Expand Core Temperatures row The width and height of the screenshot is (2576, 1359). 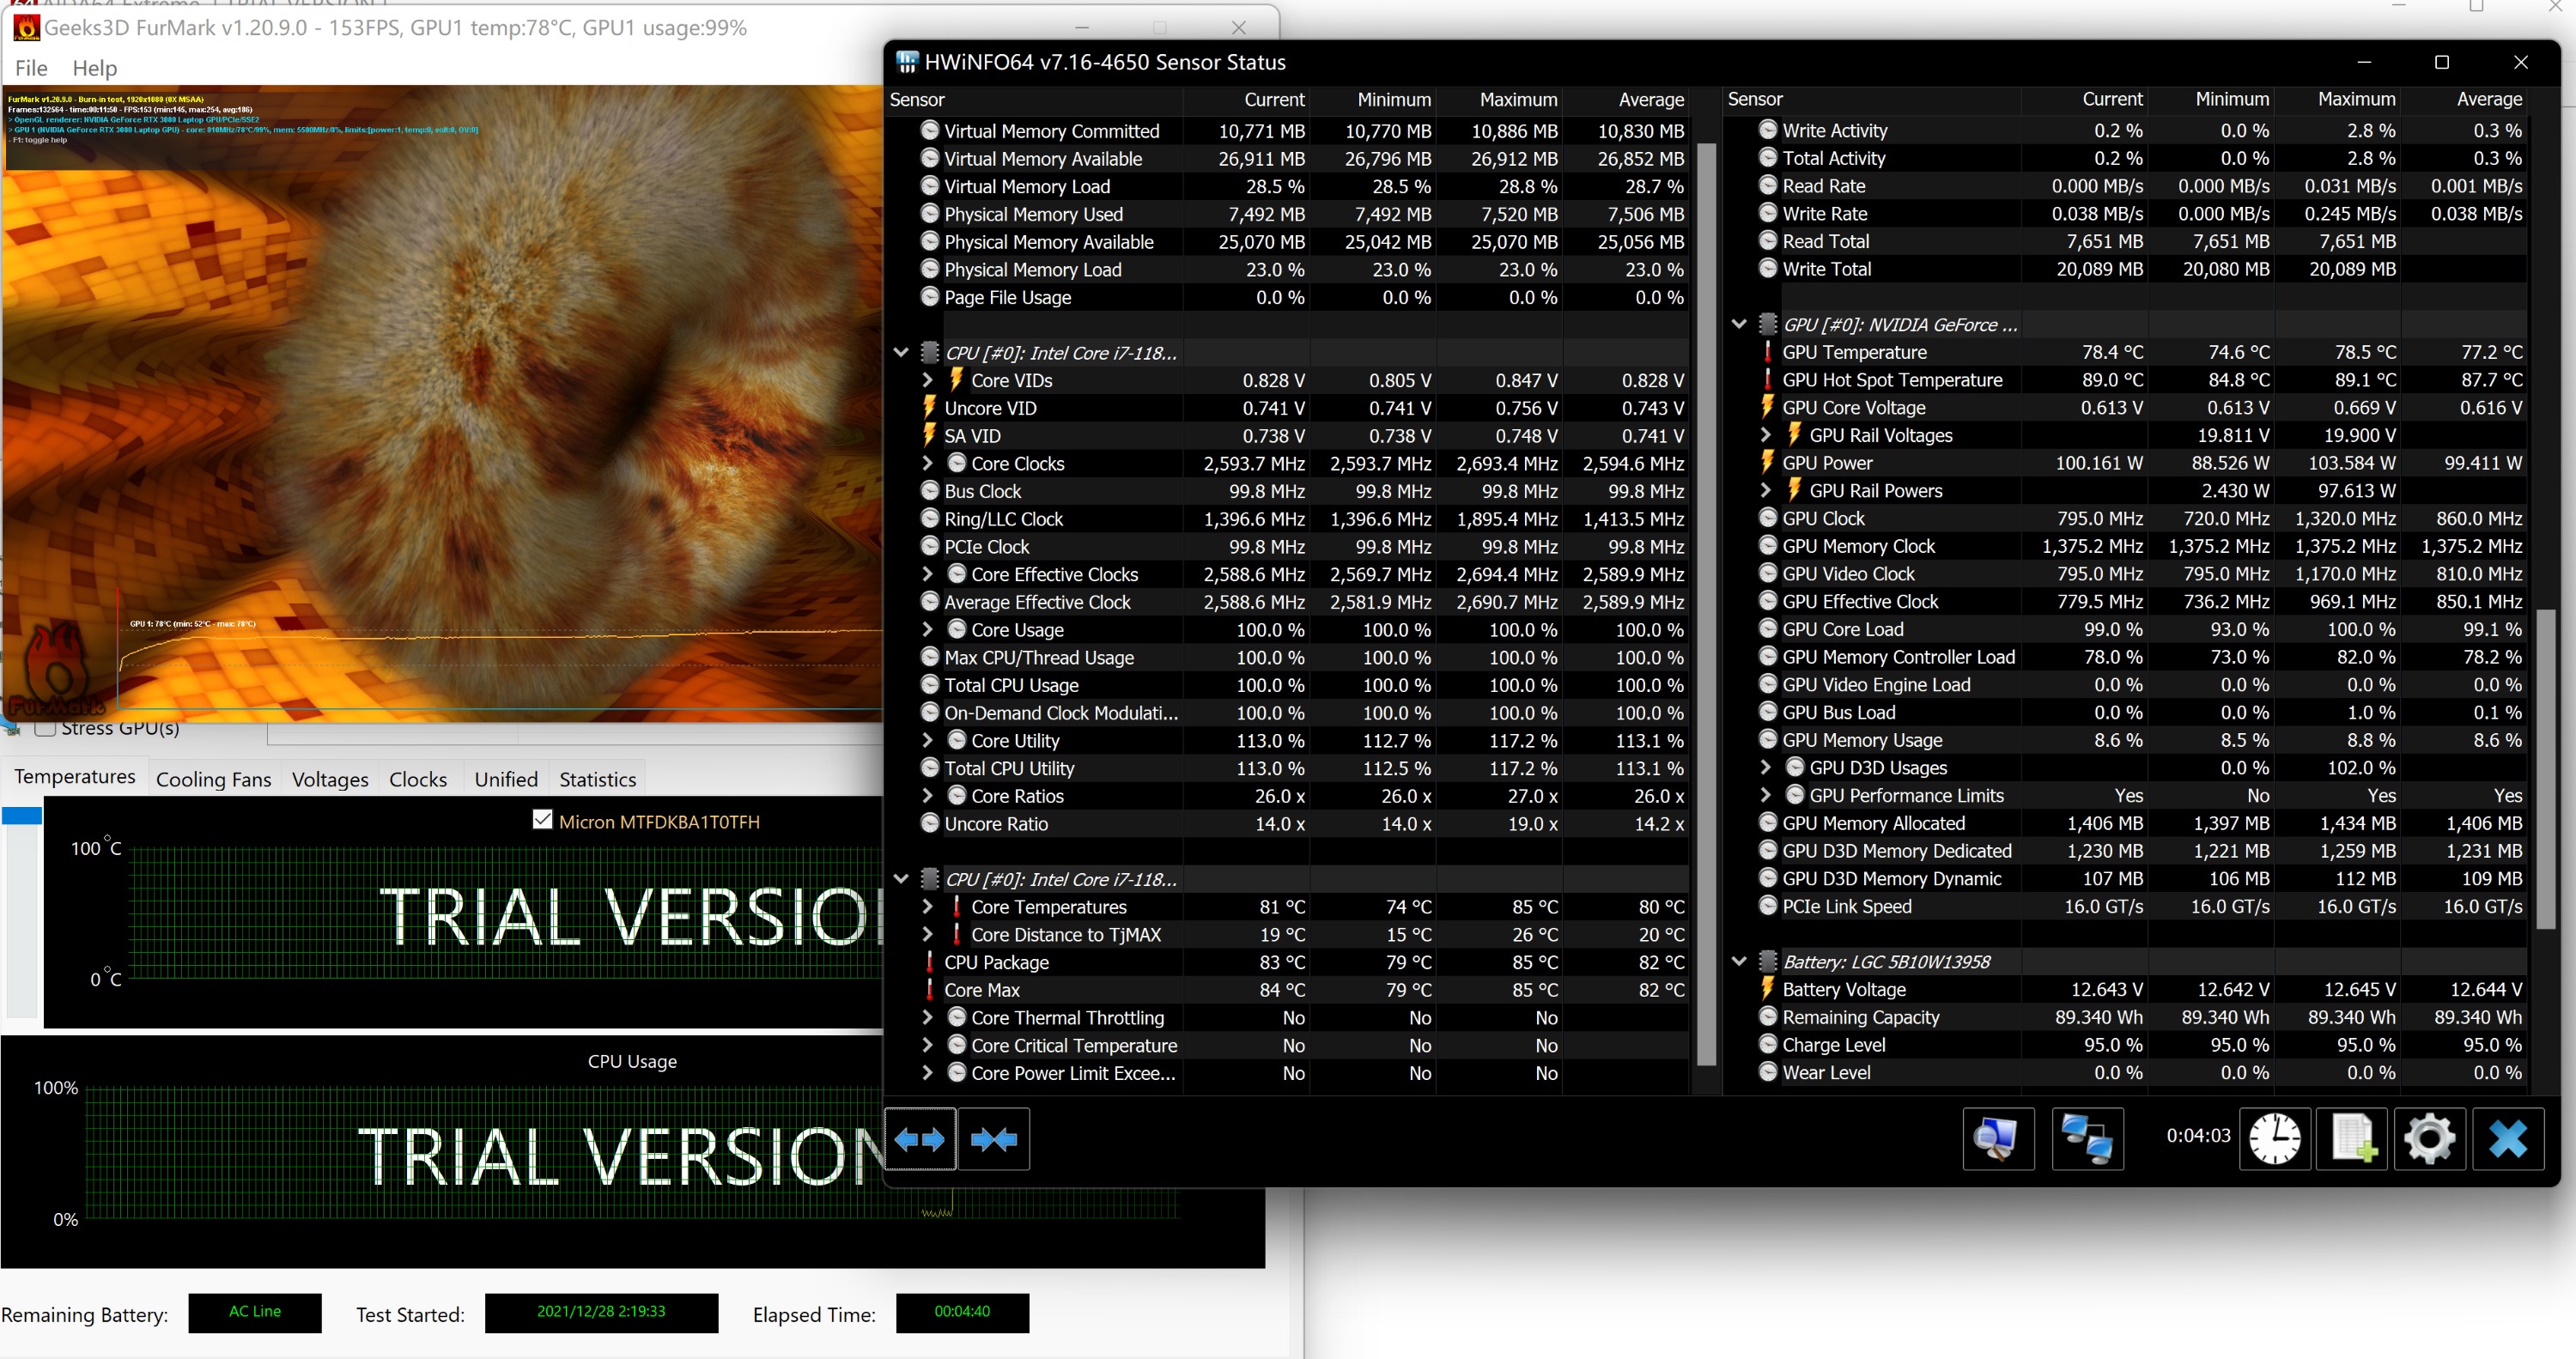tap(927, 906)
